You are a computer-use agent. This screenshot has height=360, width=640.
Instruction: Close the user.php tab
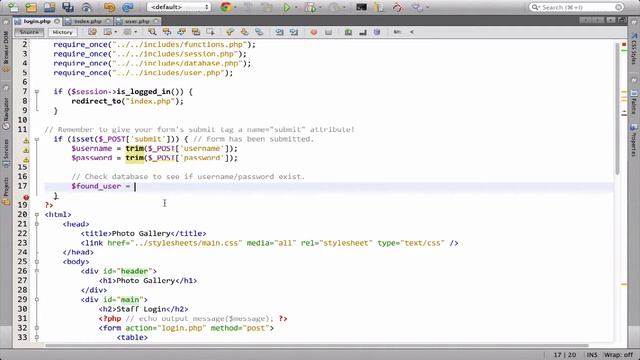click(156, 21)
